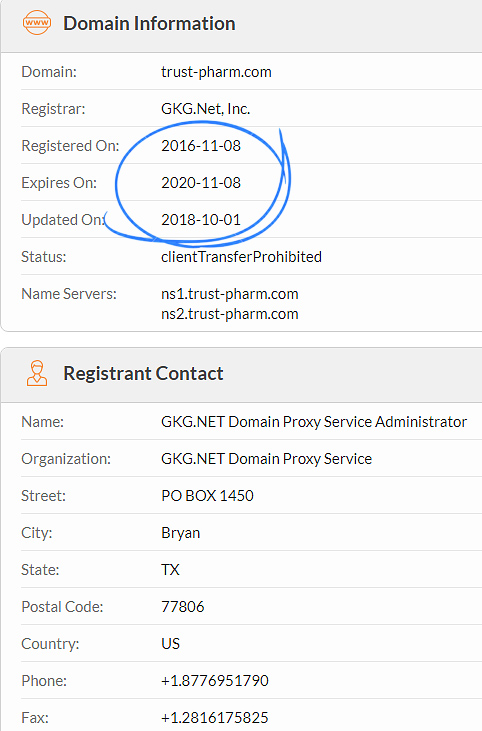Click the Registrant Contact person icon
The image size is (482, 731).
[x=37, y=373]
